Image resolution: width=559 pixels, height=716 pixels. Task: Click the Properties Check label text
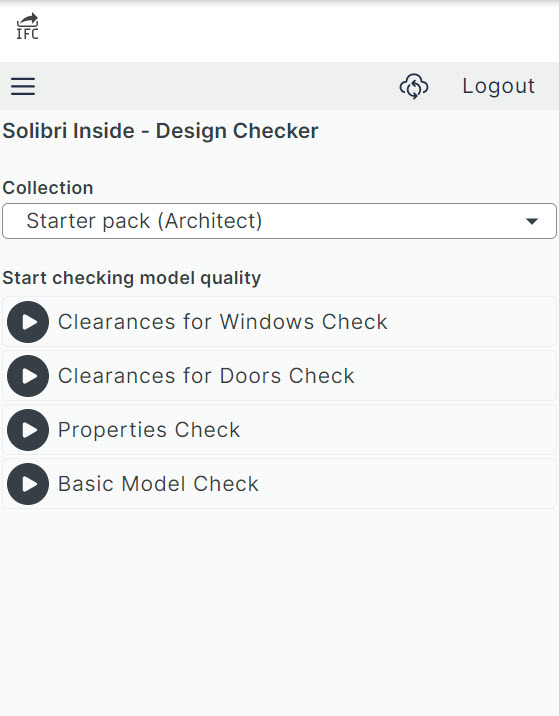coord(149,430)
